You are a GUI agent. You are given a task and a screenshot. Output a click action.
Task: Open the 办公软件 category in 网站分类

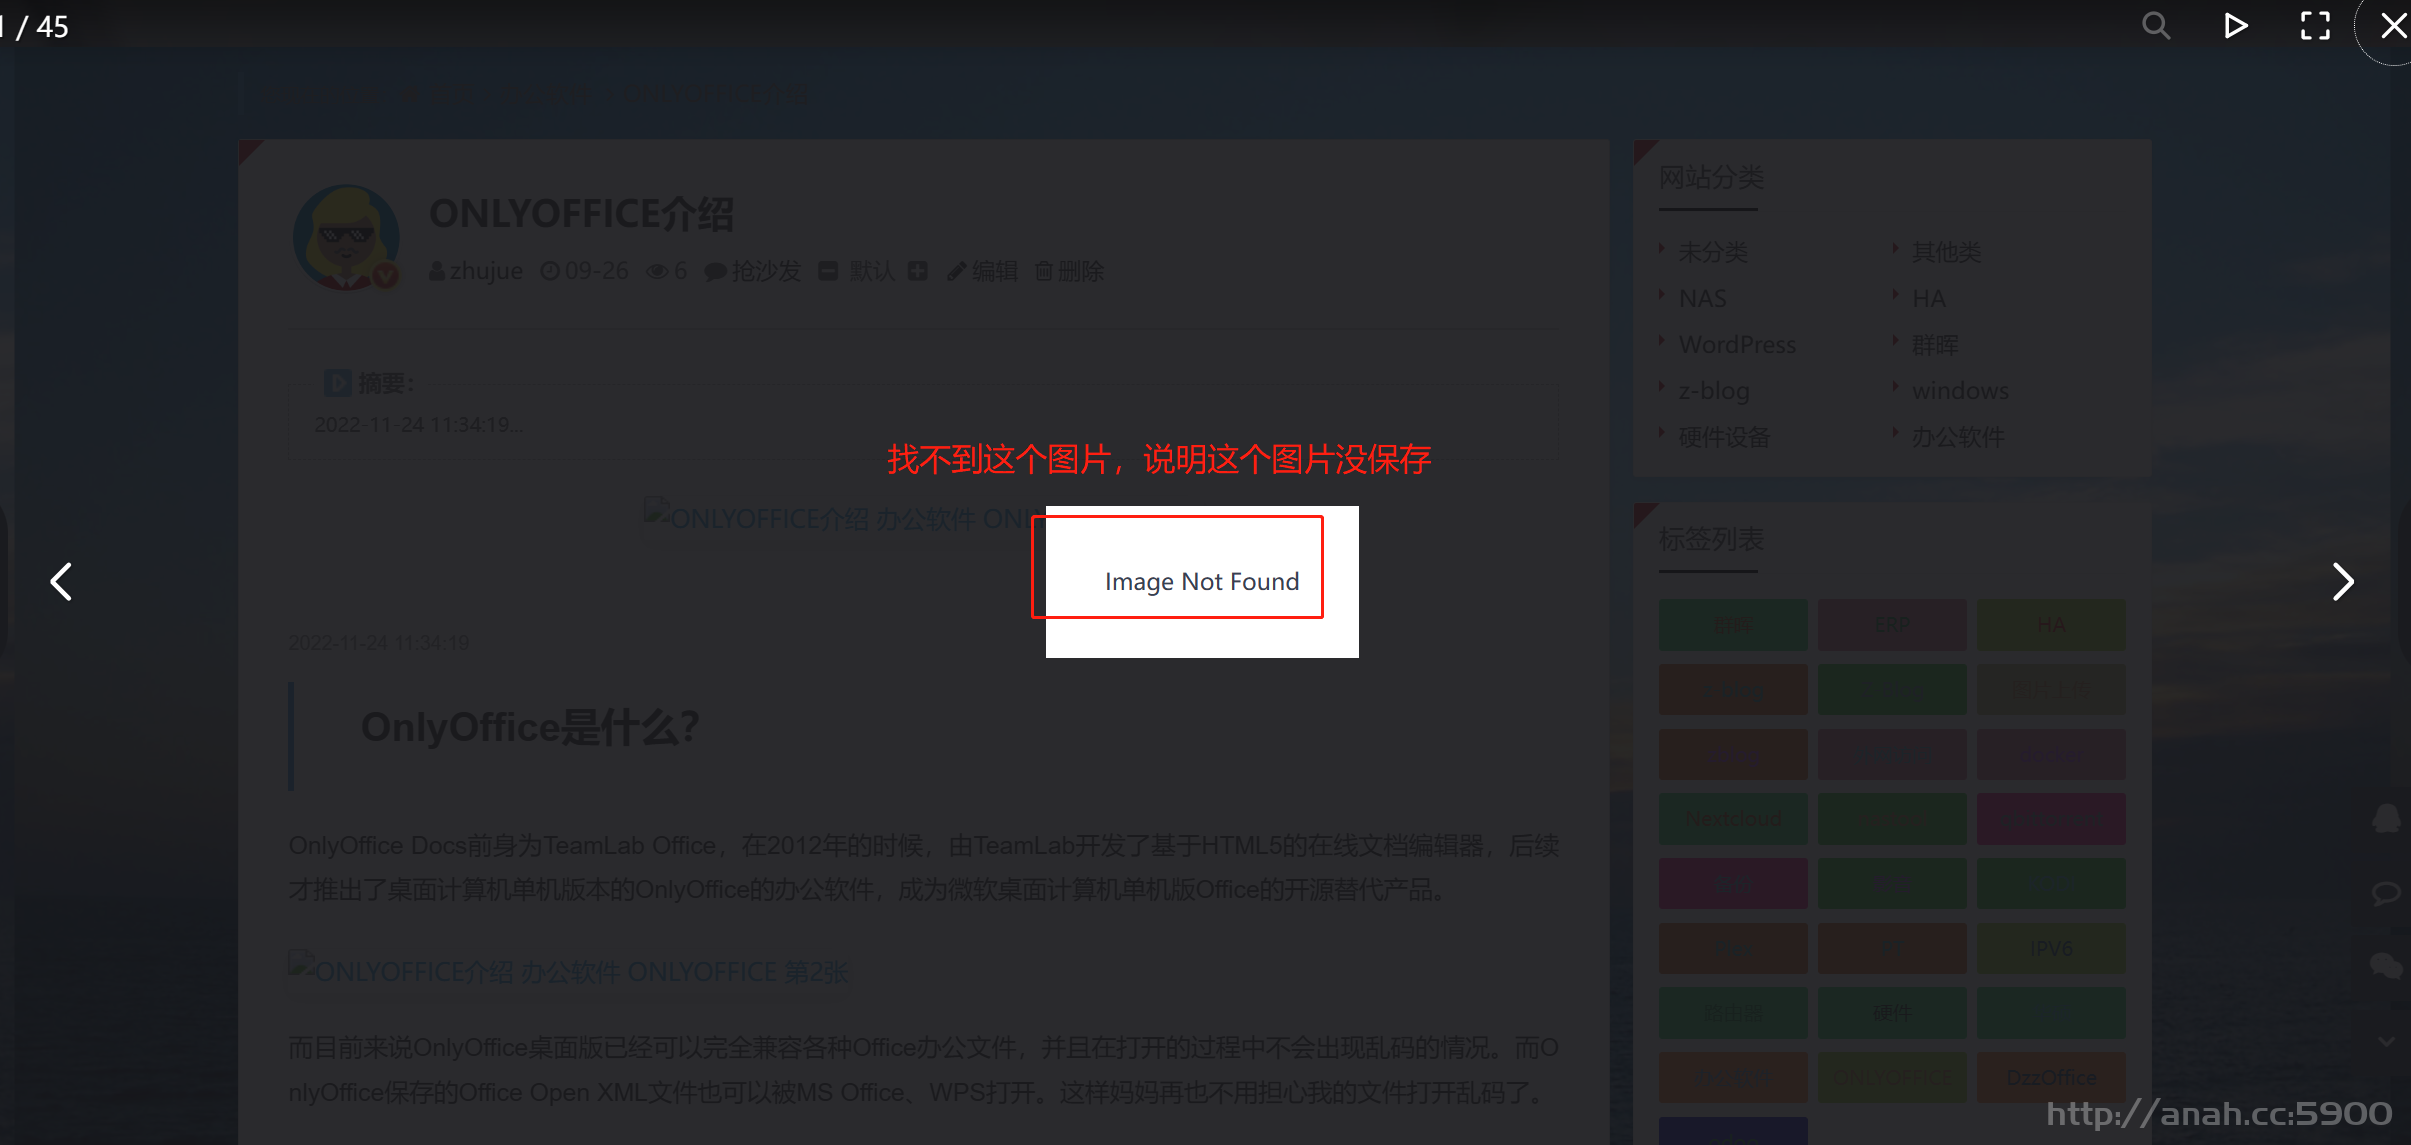pyautogui.click(x=1958, y=436)
